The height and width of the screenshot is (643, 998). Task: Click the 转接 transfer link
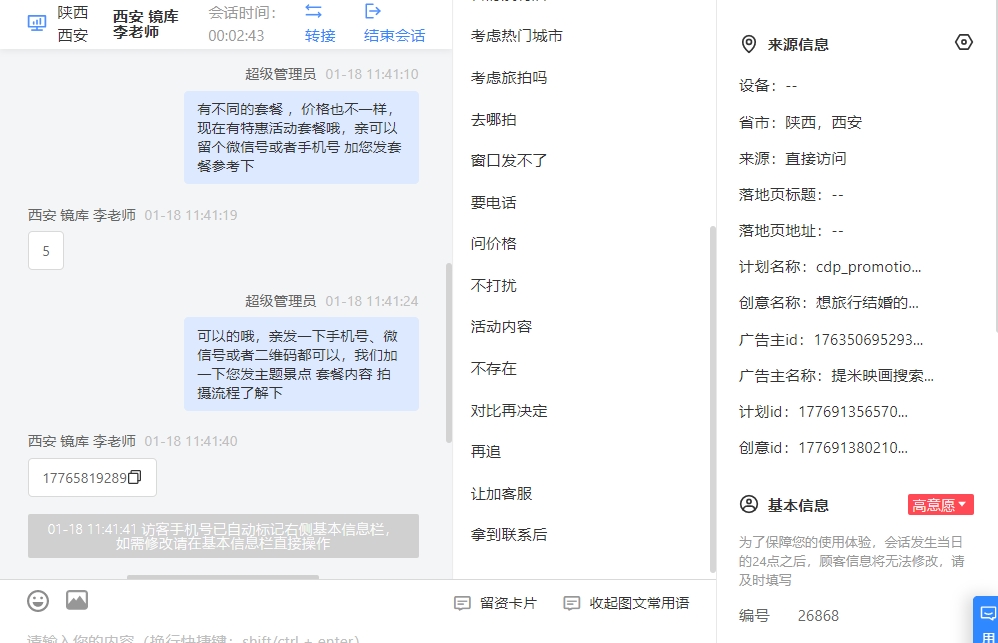[x=320, y=35]
